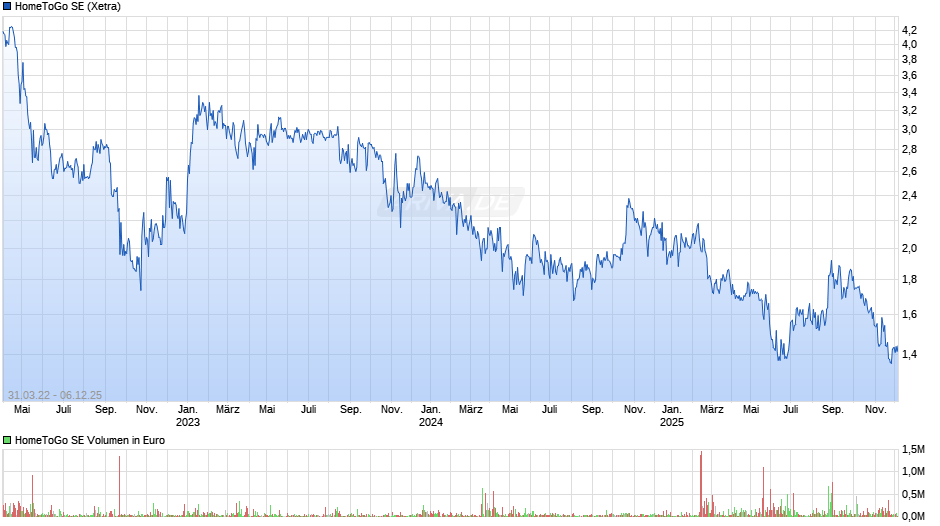Click the '2025' year label
Screen dimensions: 940x526
coord(671,422)
